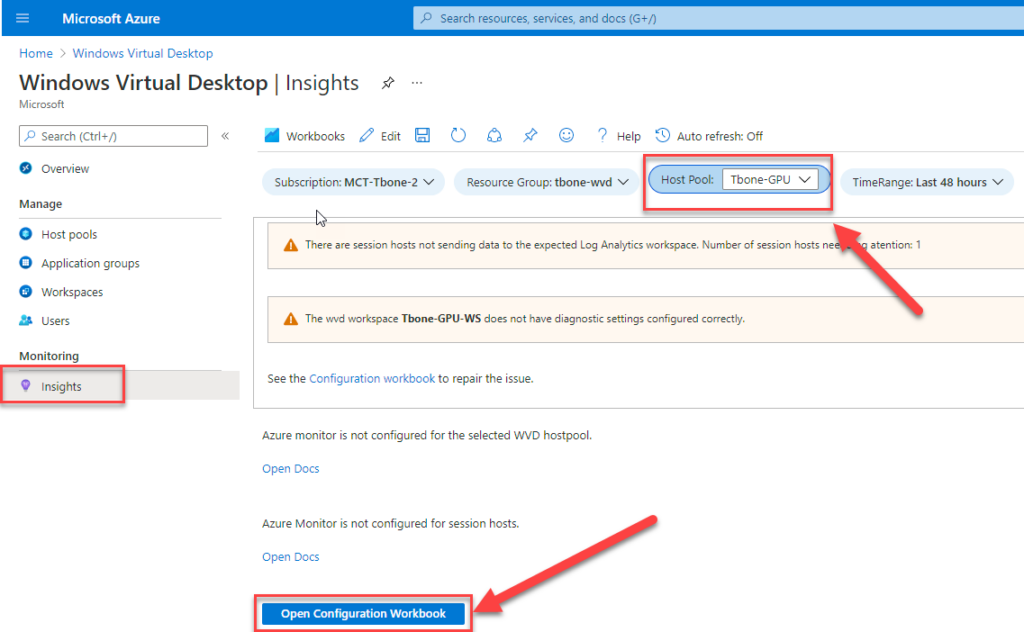Screen dimensions: 1024x632
Task: Open Docs link under session hosts message
Action: click(291, 557)
